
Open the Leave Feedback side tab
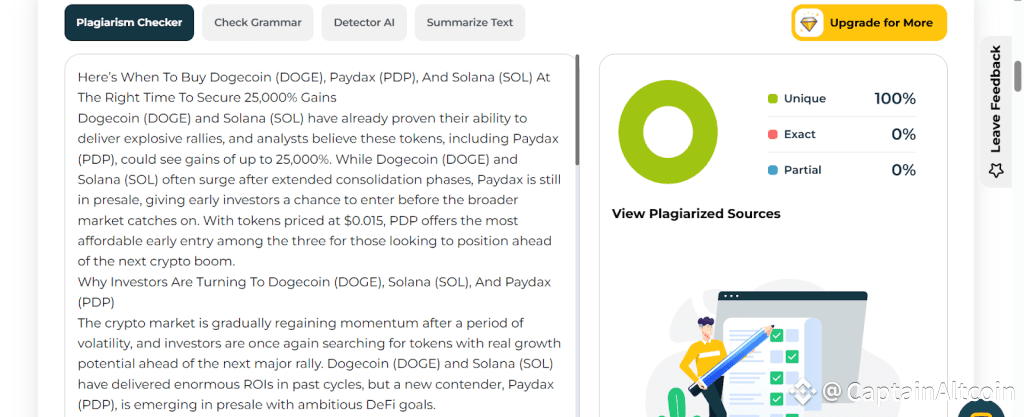pyautogui.click(x=995, y=100)
